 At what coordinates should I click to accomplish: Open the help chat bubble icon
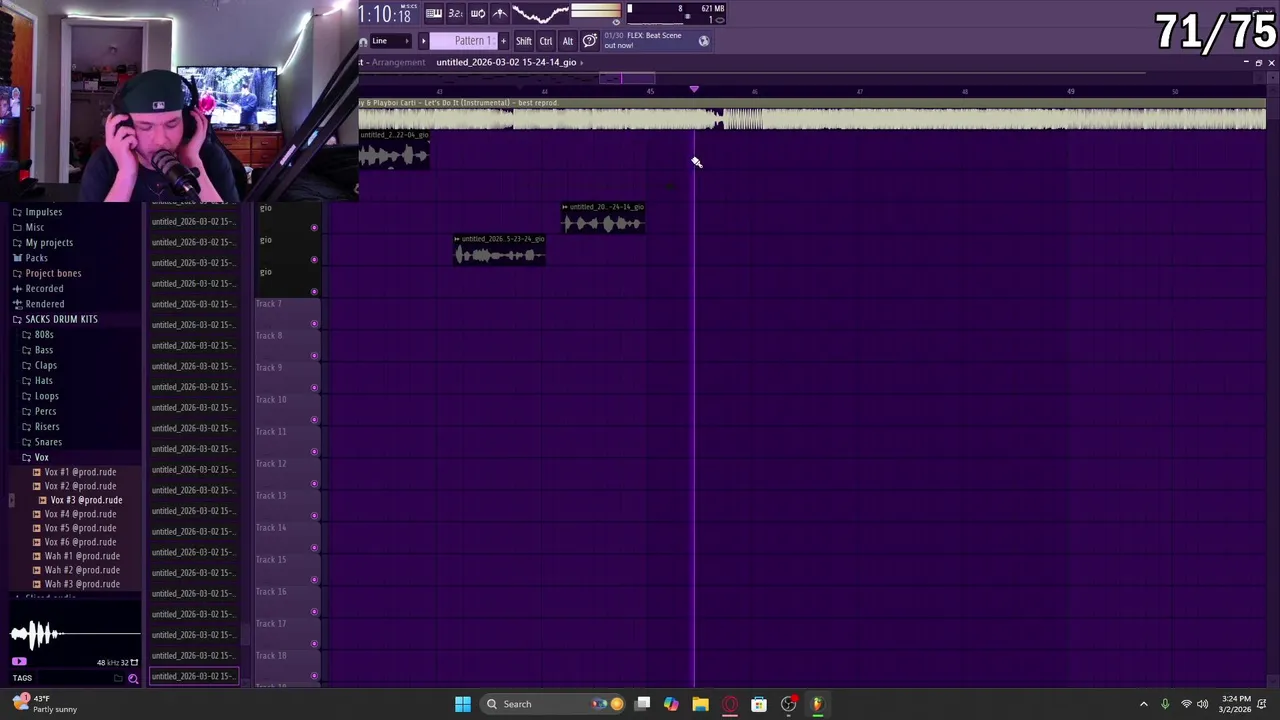(590, 40)
